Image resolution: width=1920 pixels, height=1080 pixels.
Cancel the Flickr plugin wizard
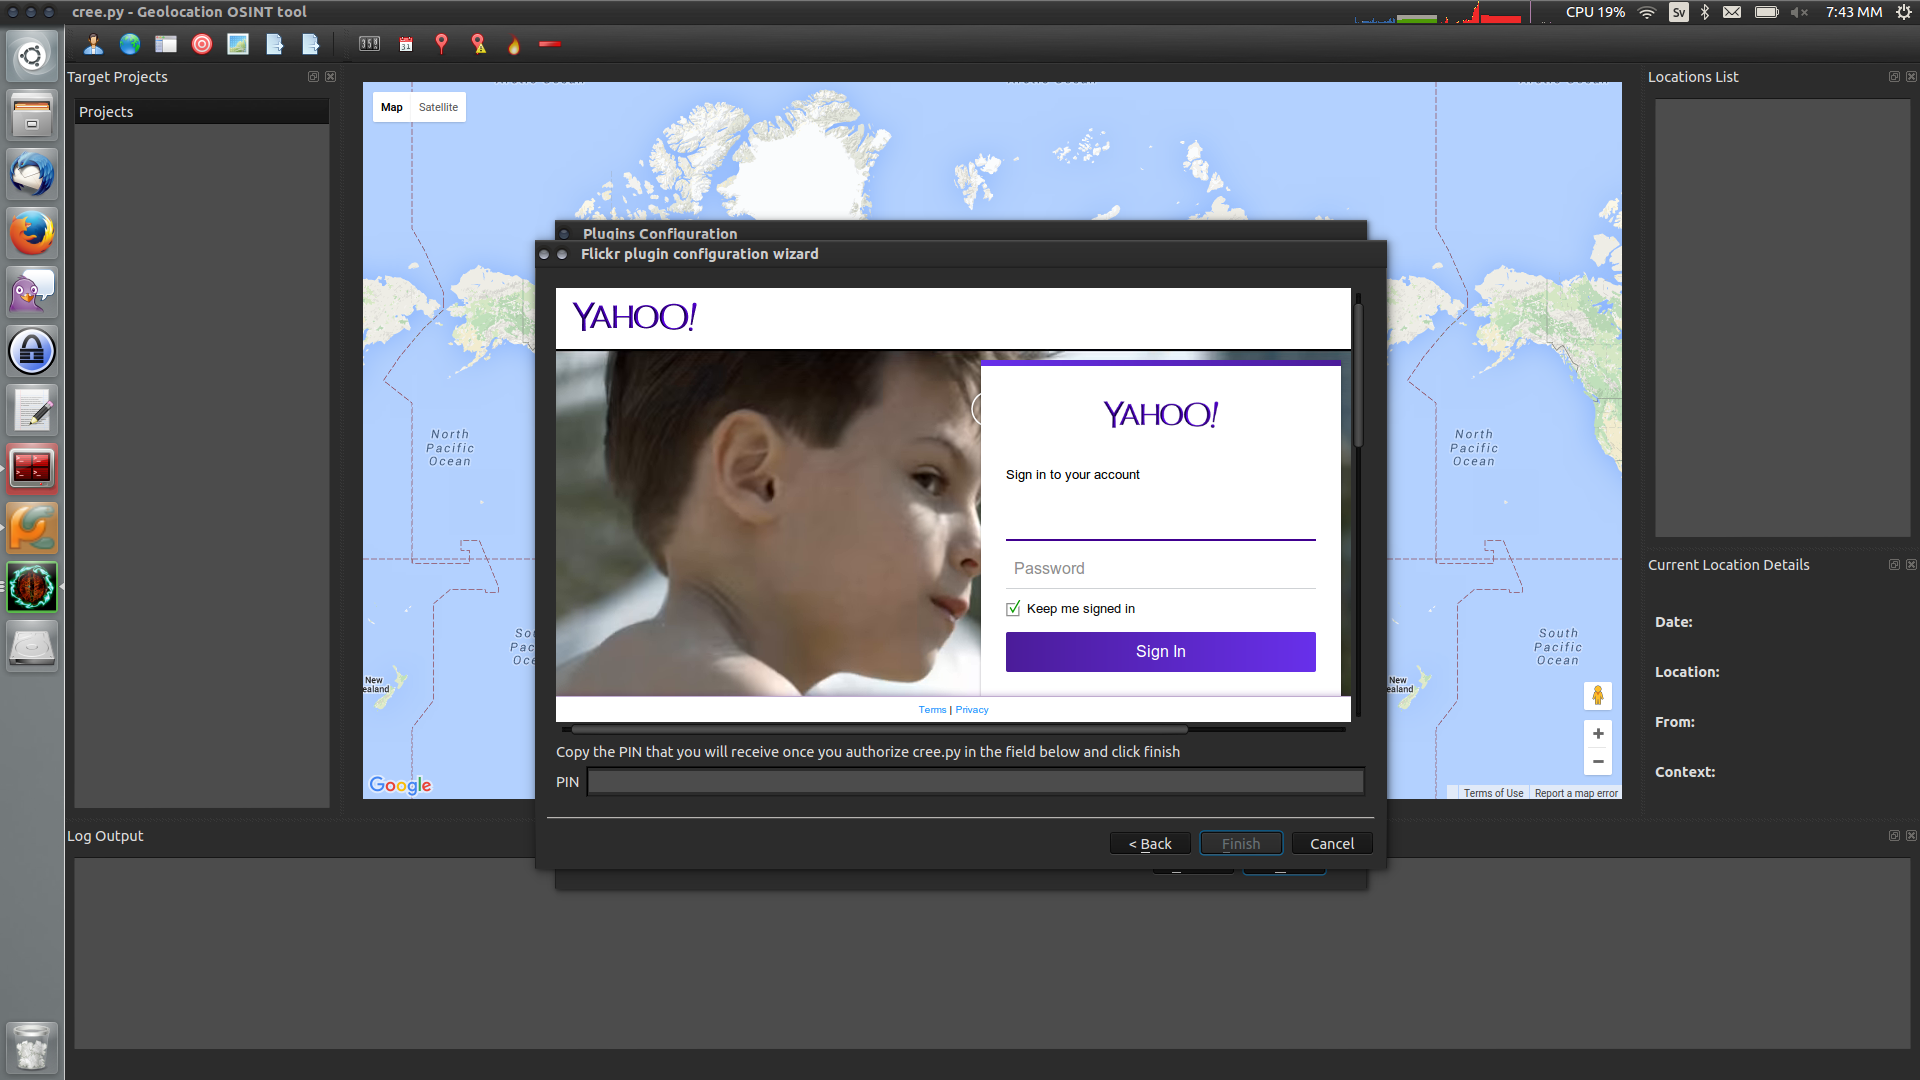pos(1332,843)
